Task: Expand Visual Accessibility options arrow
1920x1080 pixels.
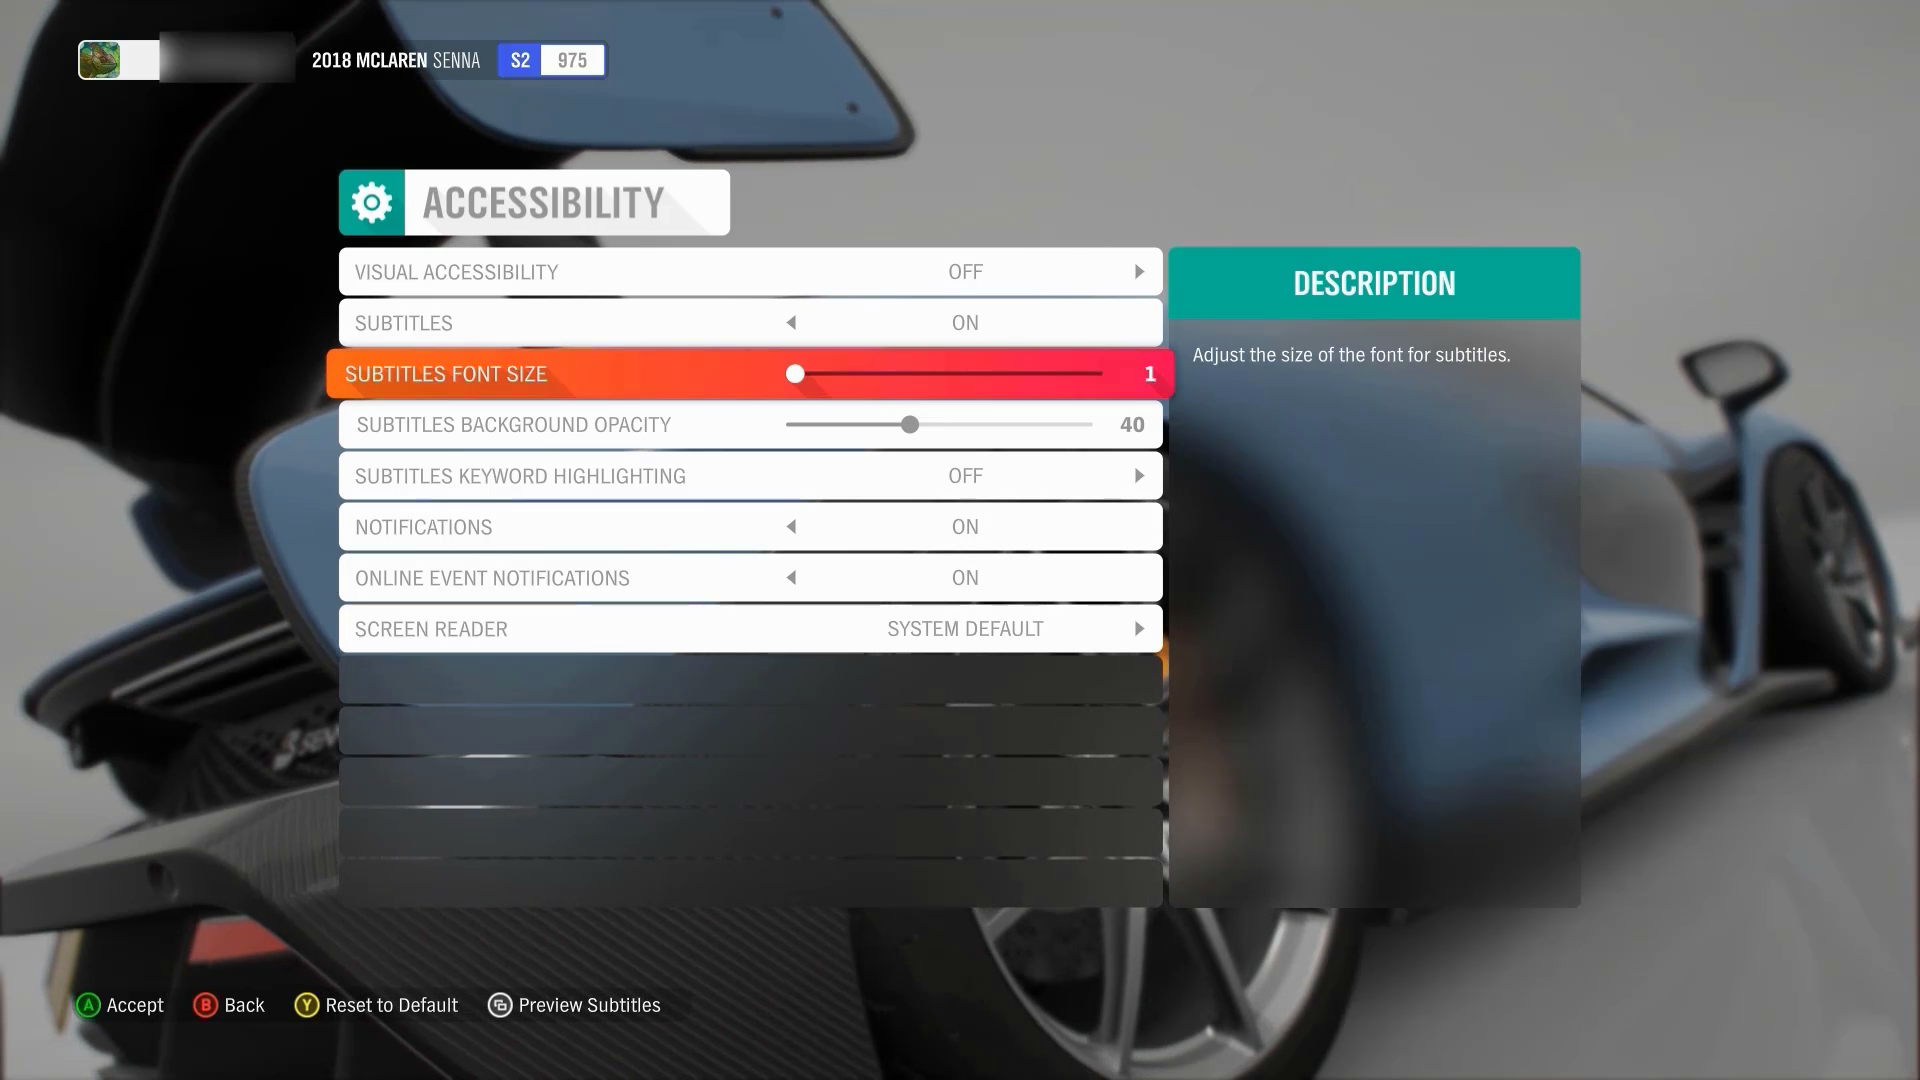Action: [x=1139, y=272]
